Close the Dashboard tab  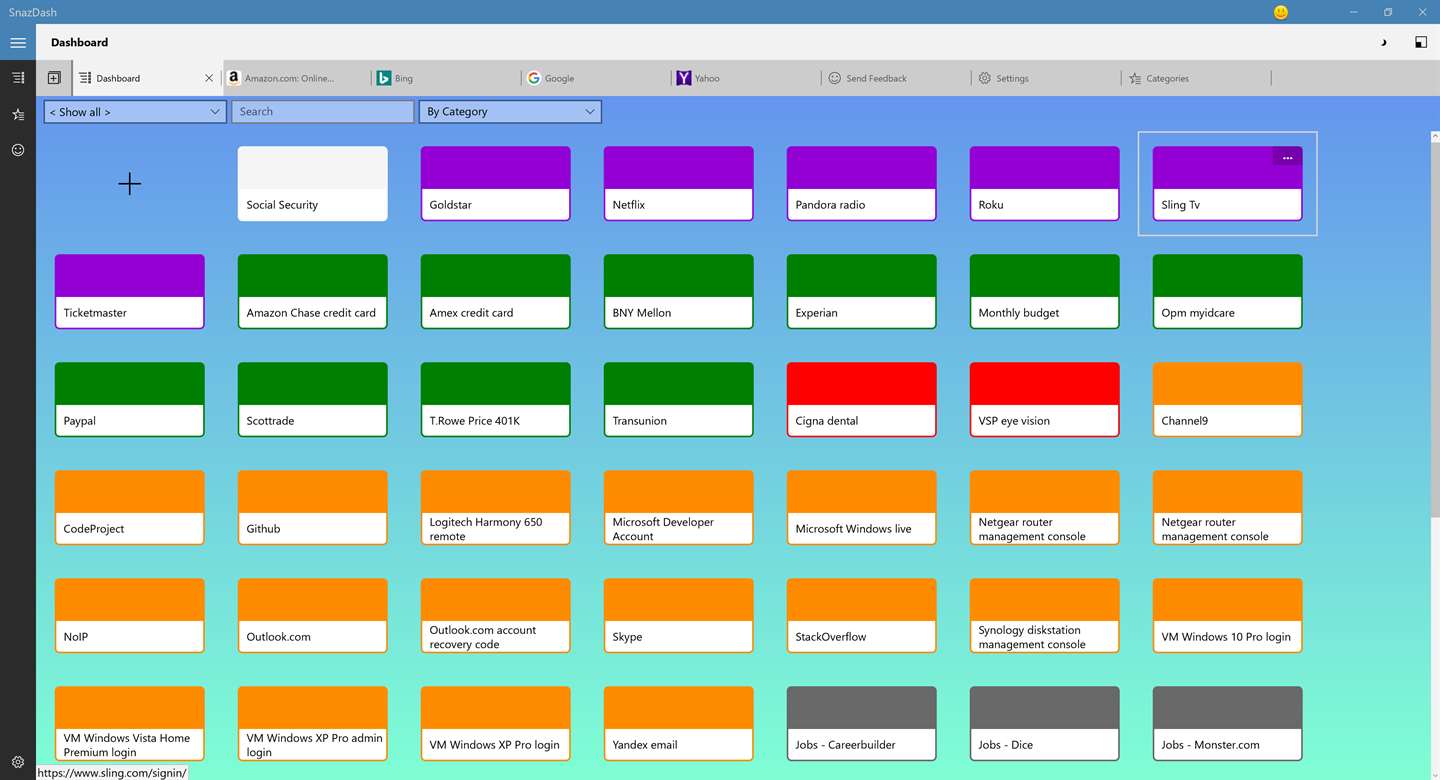pyautogui.click(x=209, y=78)
